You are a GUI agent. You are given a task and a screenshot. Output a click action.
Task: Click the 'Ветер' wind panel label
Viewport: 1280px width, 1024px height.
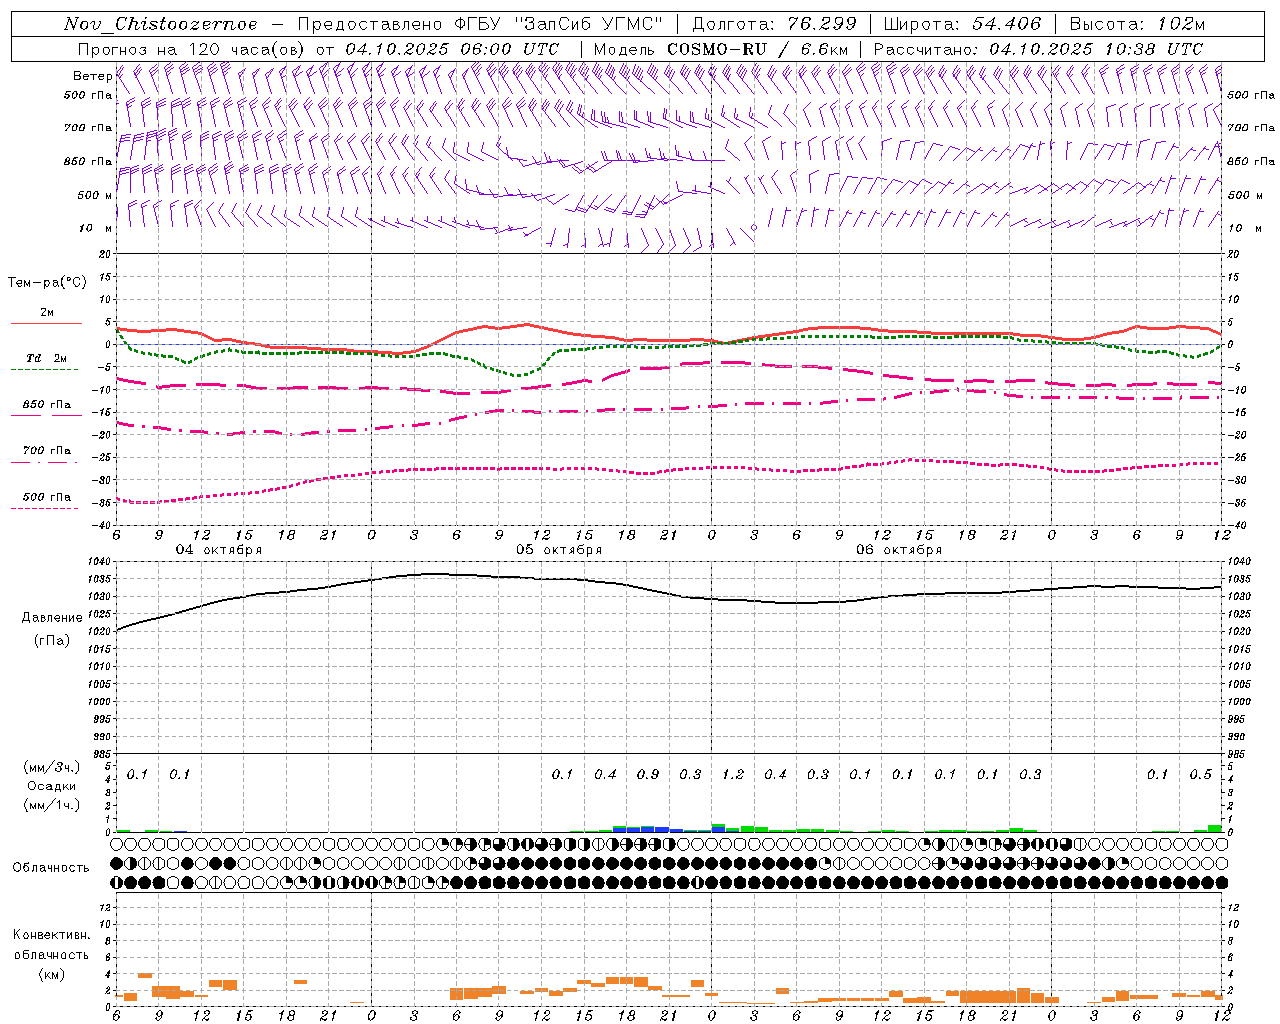click(92, 76)
